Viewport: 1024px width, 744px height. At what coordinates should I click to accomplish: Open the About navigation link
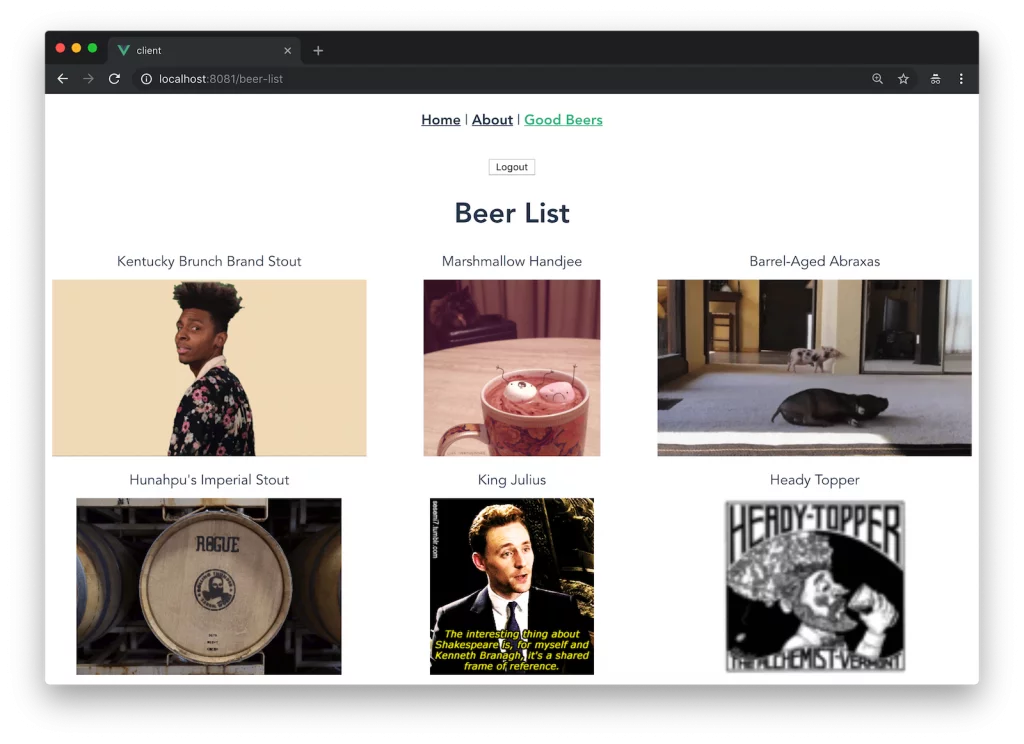click(x=492, y=120)
